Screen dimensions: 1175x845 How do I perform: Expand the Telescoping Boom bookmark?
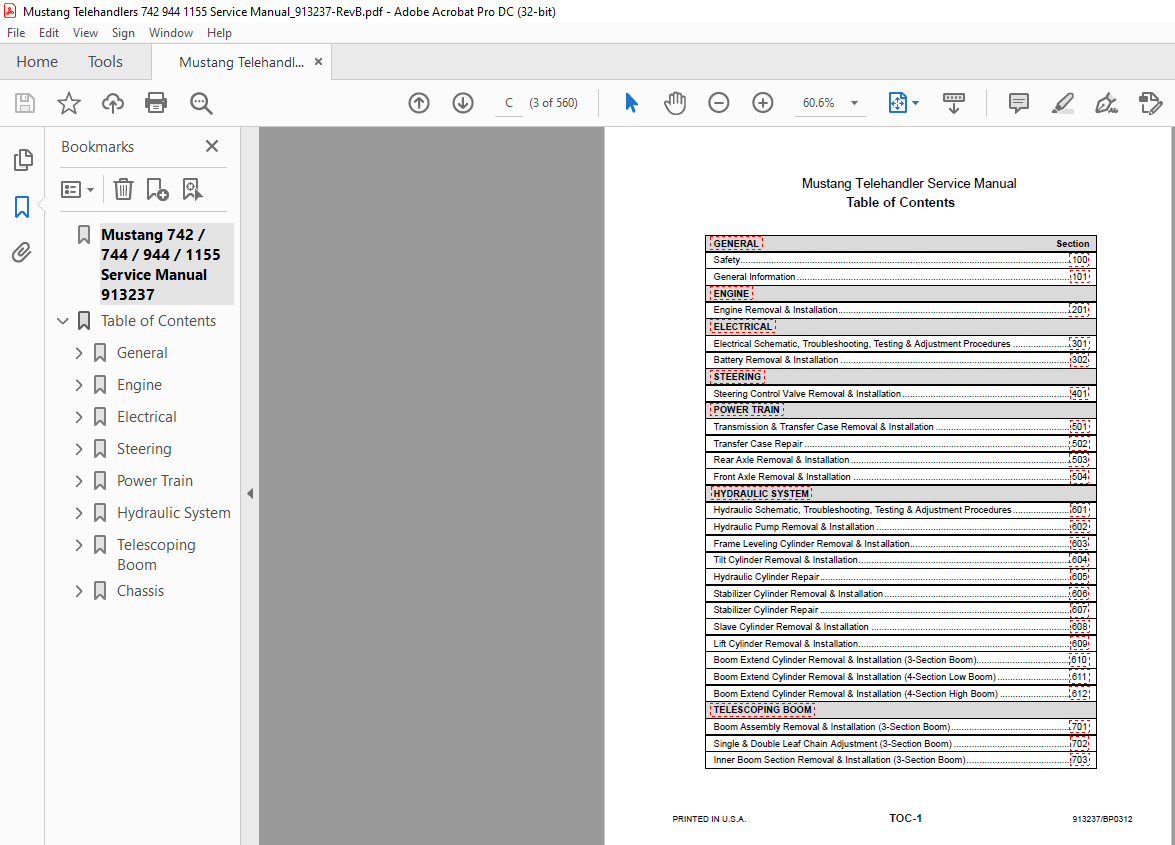(79, 545)
